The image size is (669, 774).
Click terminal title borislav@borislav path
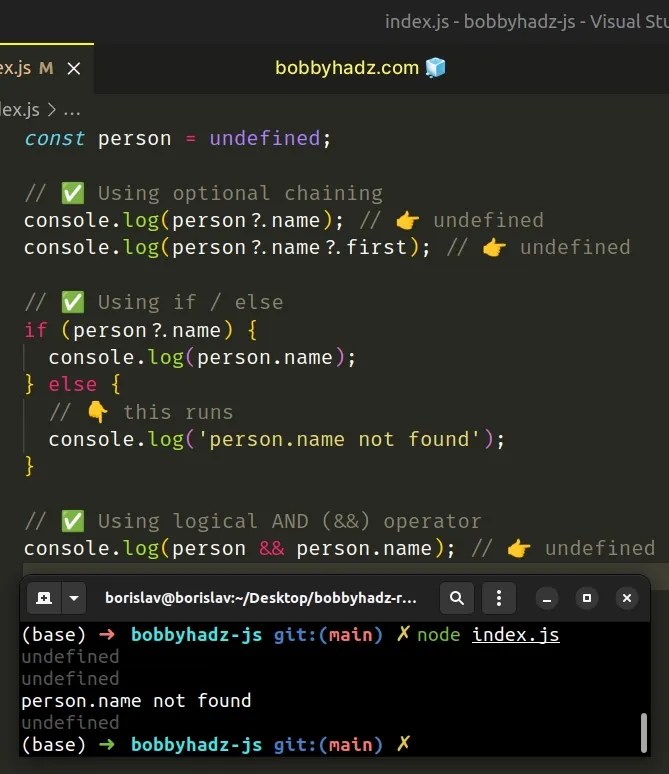tap(261, 598)
